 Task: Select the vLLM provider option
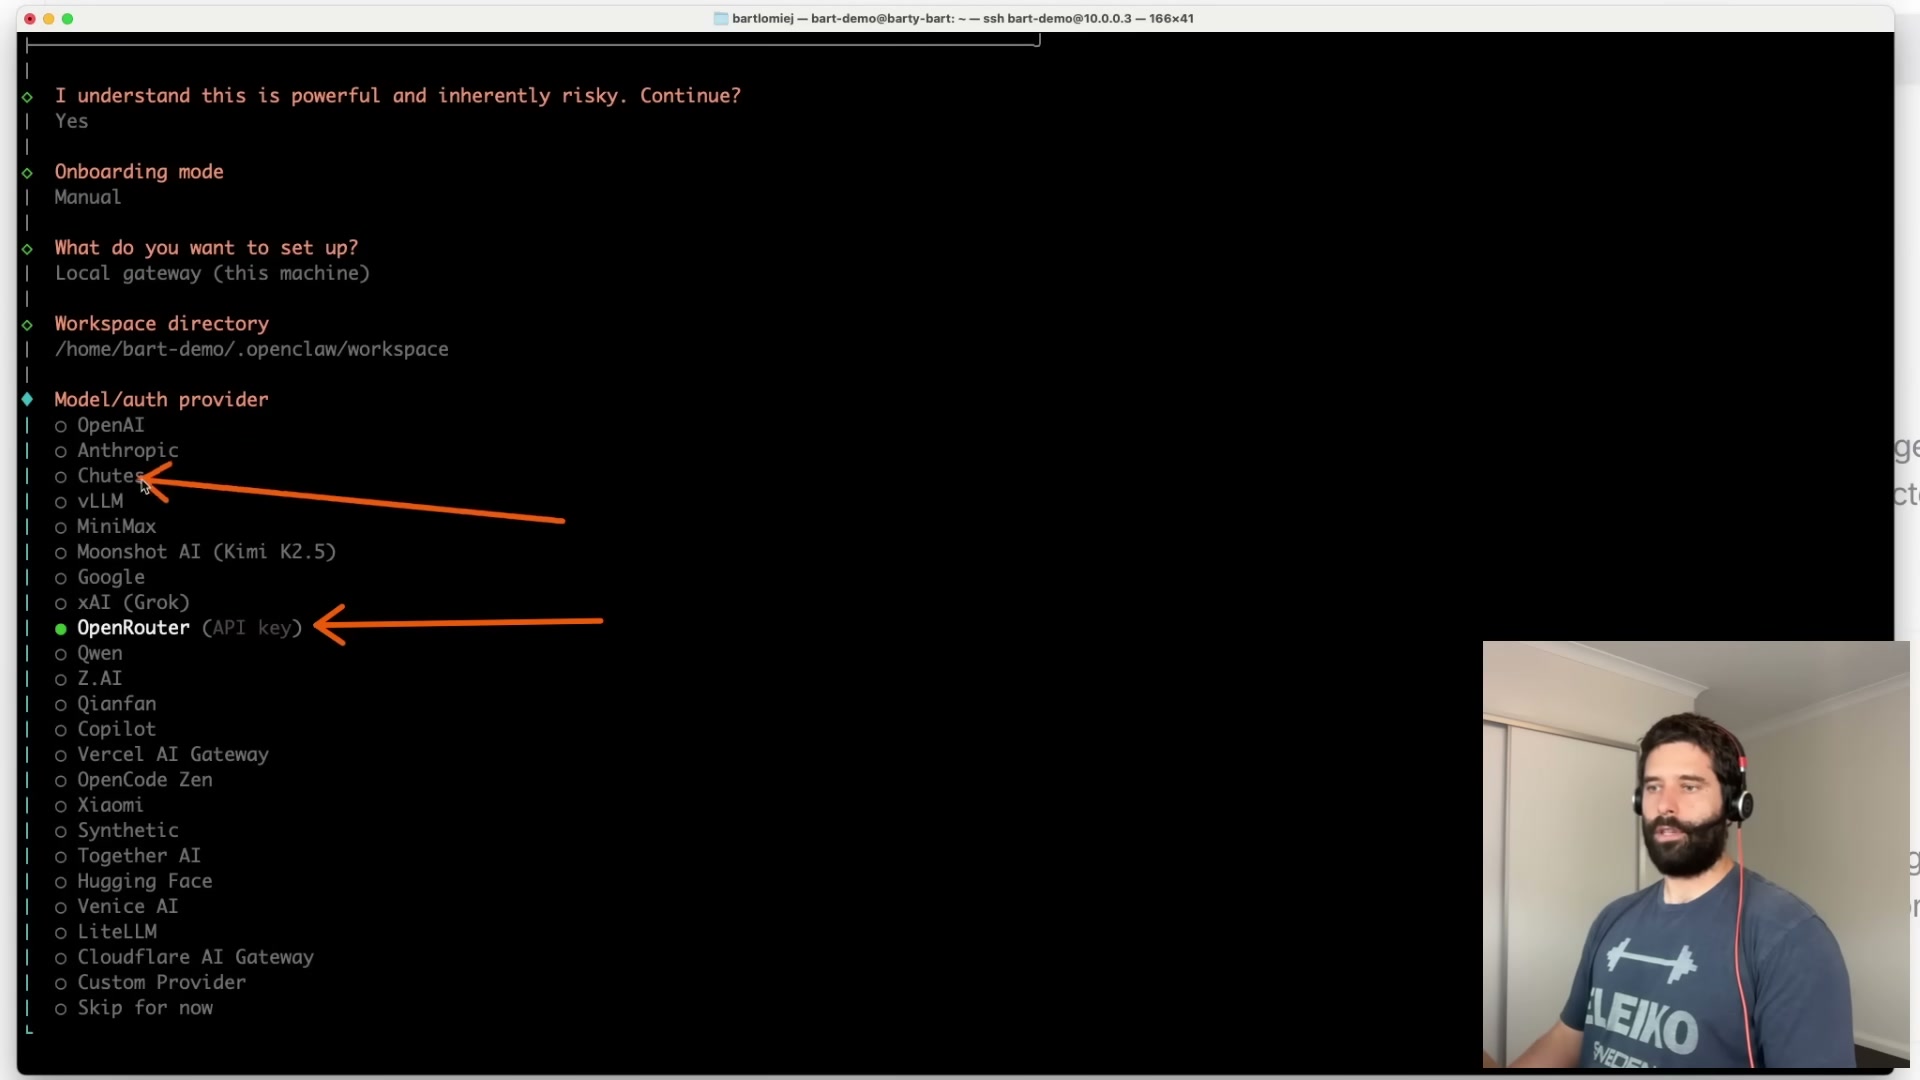tap(89, 501)
